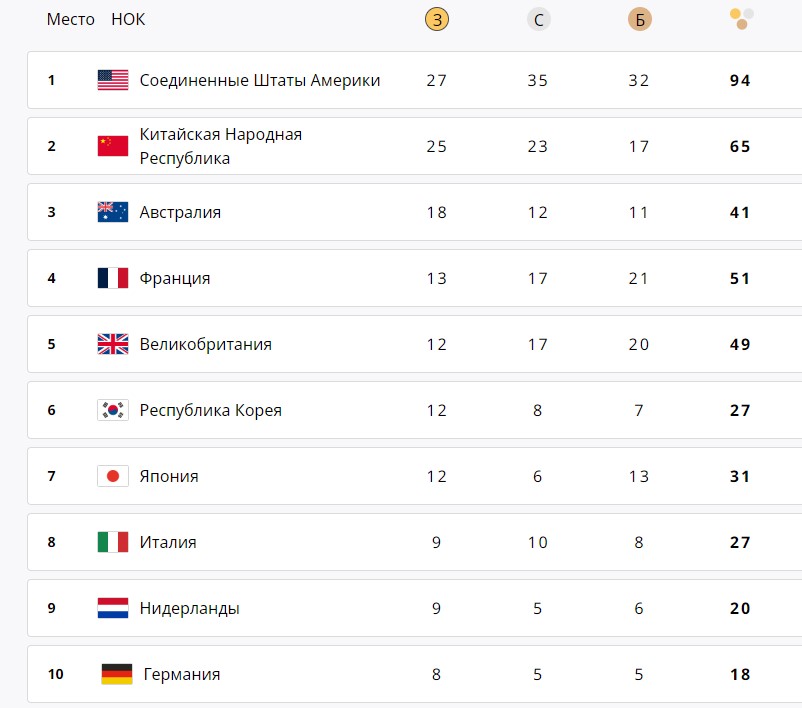The image size is (802, 708).
Task: Click the United States flag icon
Action: [113, 80]
